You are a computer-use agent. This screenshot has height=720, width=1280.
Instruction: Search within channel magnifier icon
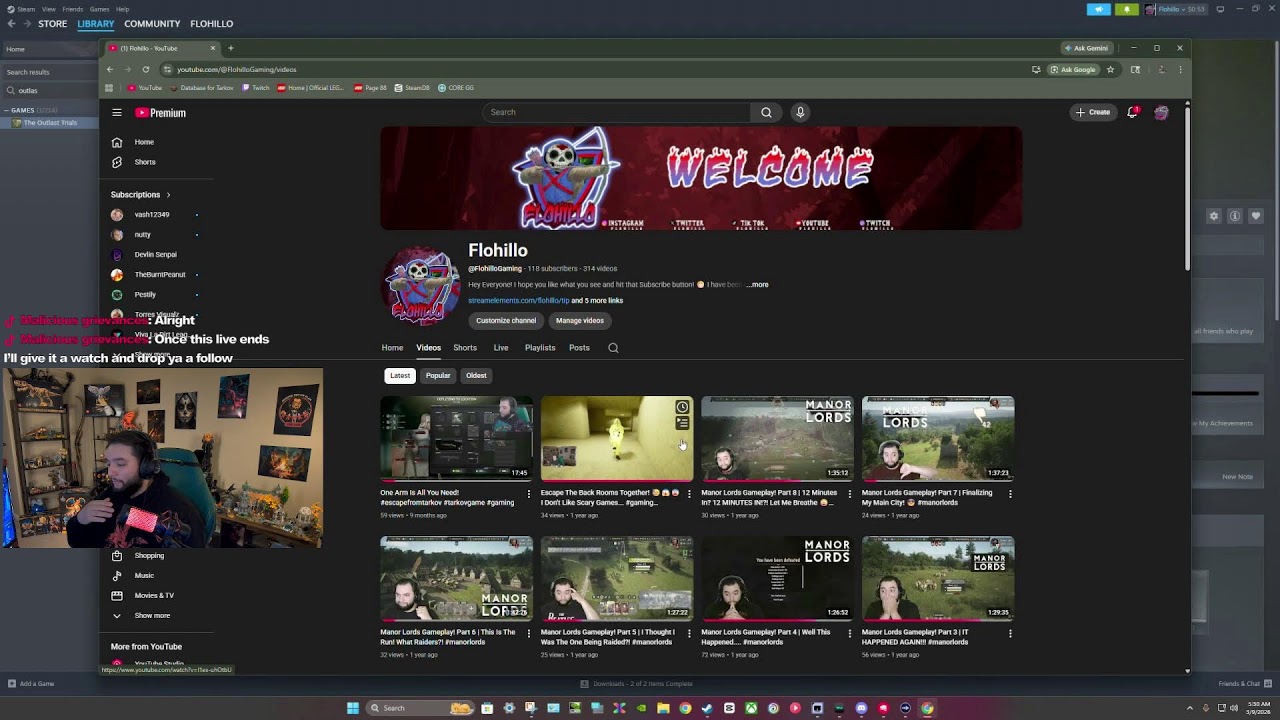click(x=613, y=348)
